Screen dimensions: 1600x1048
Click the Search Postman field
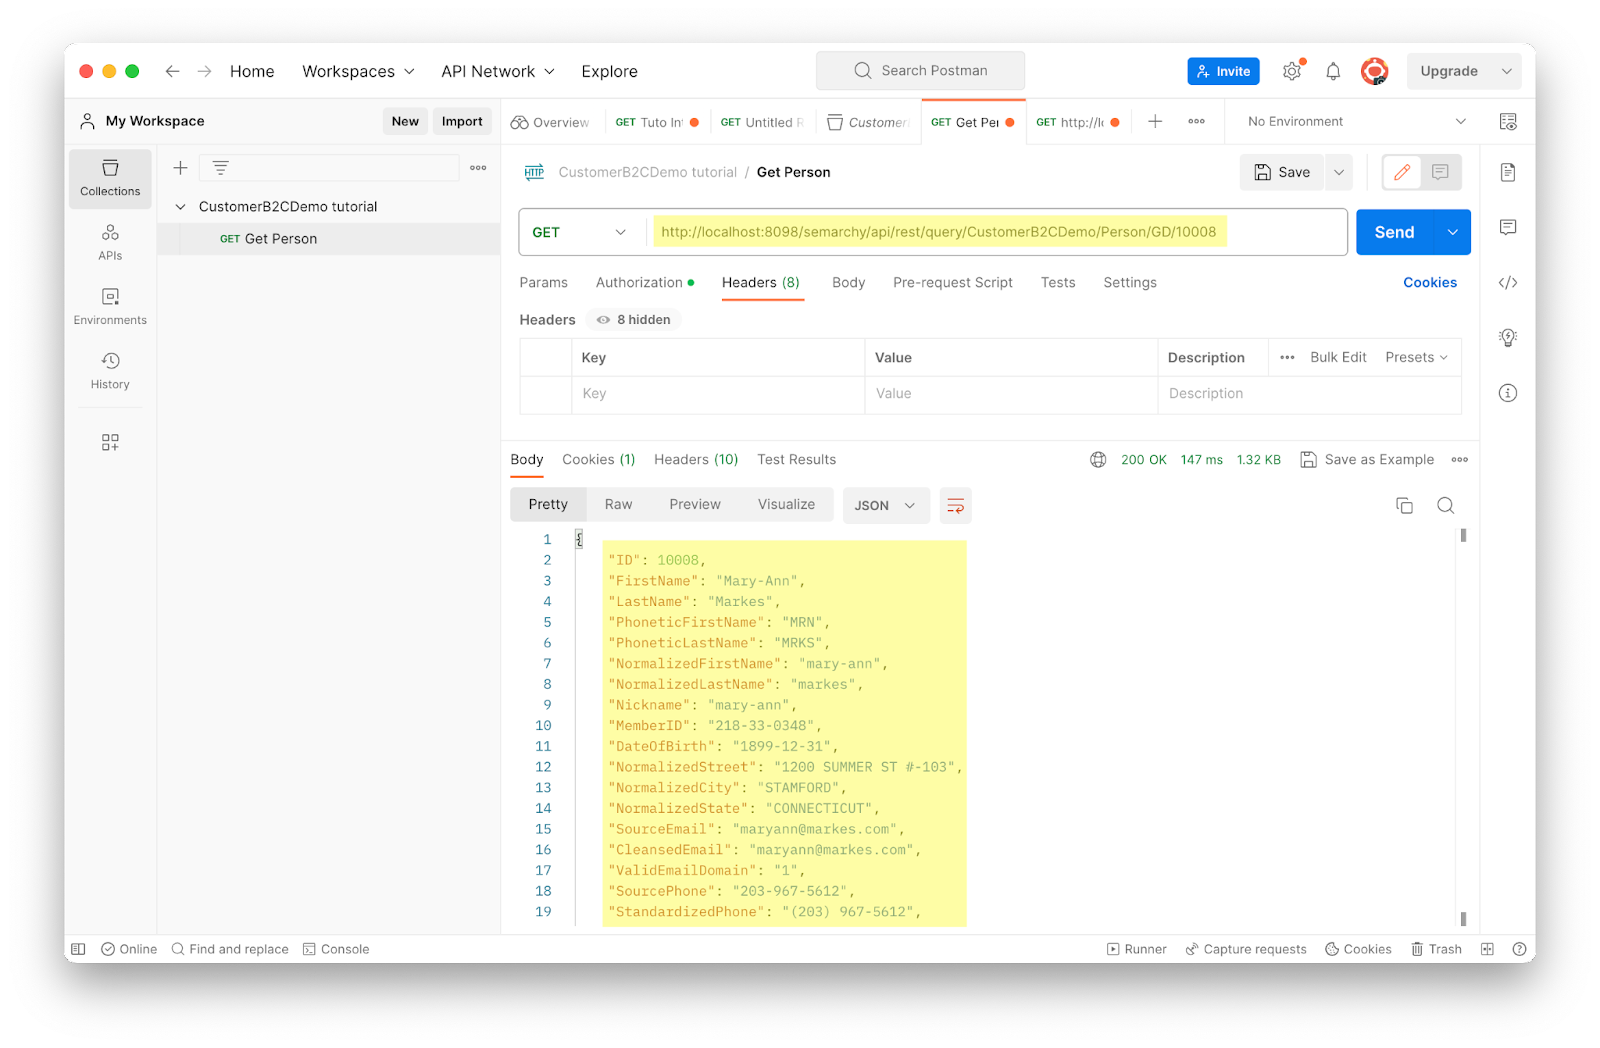click(x=920, y=71)
